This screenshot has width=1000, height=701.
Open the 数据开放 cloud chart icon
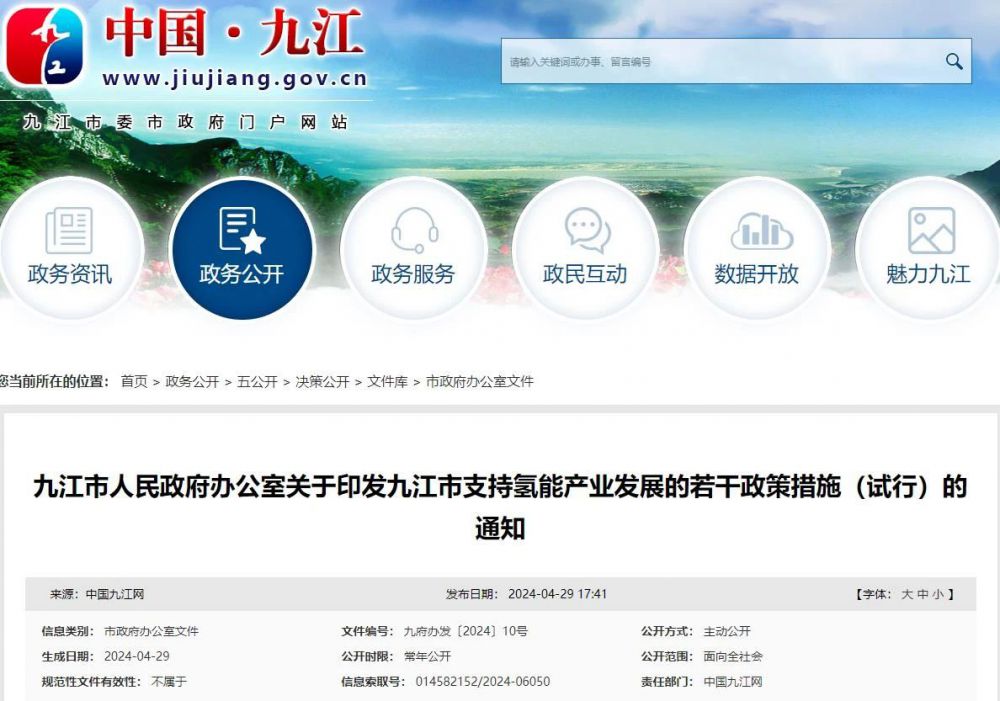click(759, 231)
